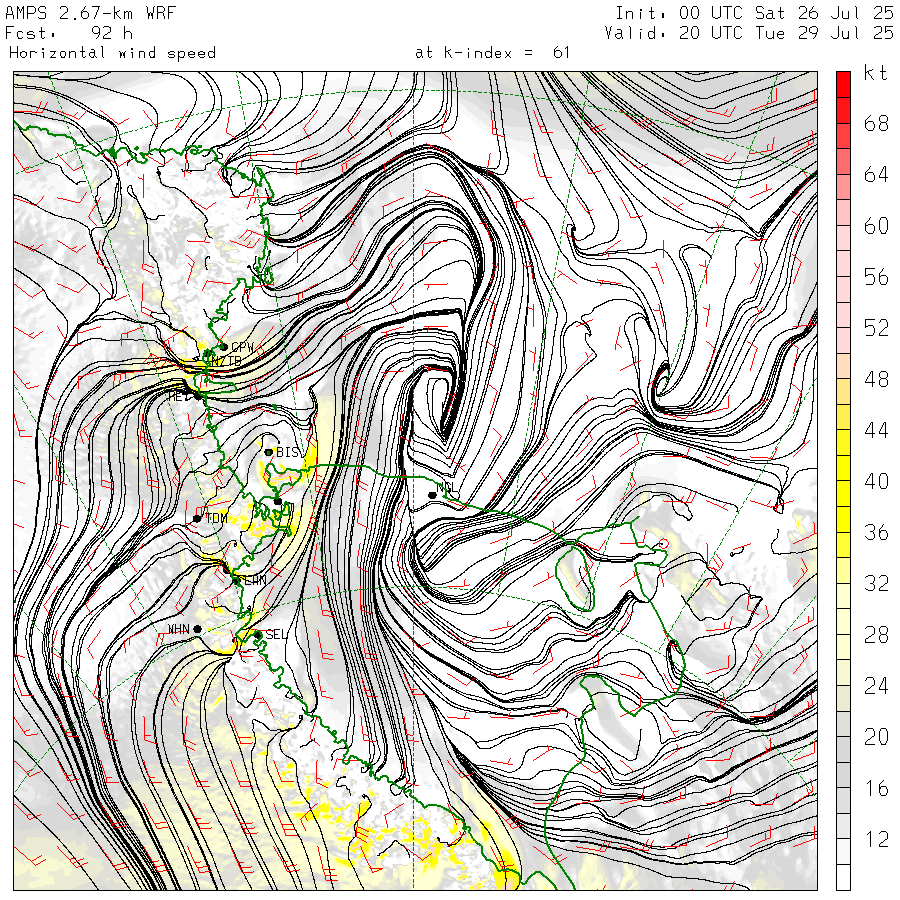Click the 64 value on color bar
Image resolution: width=900 pixels, height=900 pixels.
876,174
